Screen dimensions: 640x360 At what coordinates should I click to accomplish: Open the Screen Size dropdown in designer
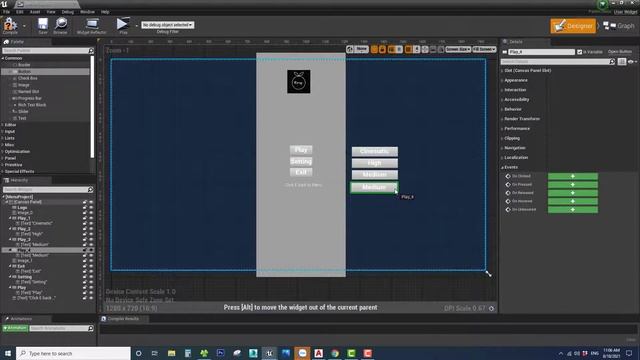click(458, 49)
